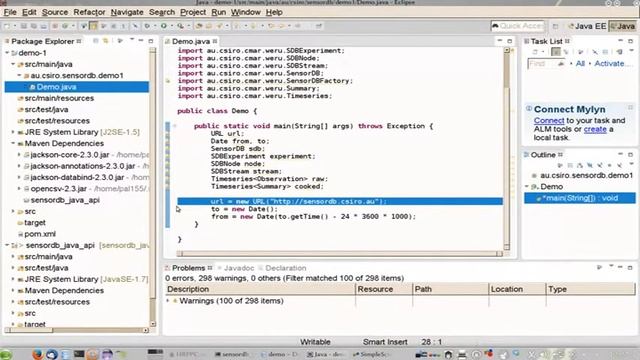
Task: Switch to the Declaration tab
Action: point(285,268)
